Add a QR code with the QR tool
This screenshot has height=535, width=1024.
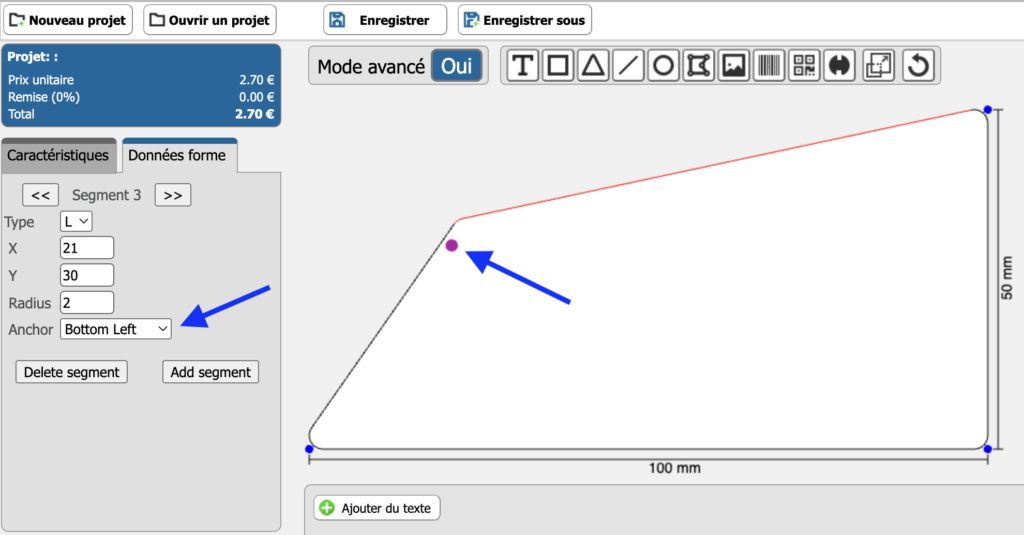pos(805,65)
